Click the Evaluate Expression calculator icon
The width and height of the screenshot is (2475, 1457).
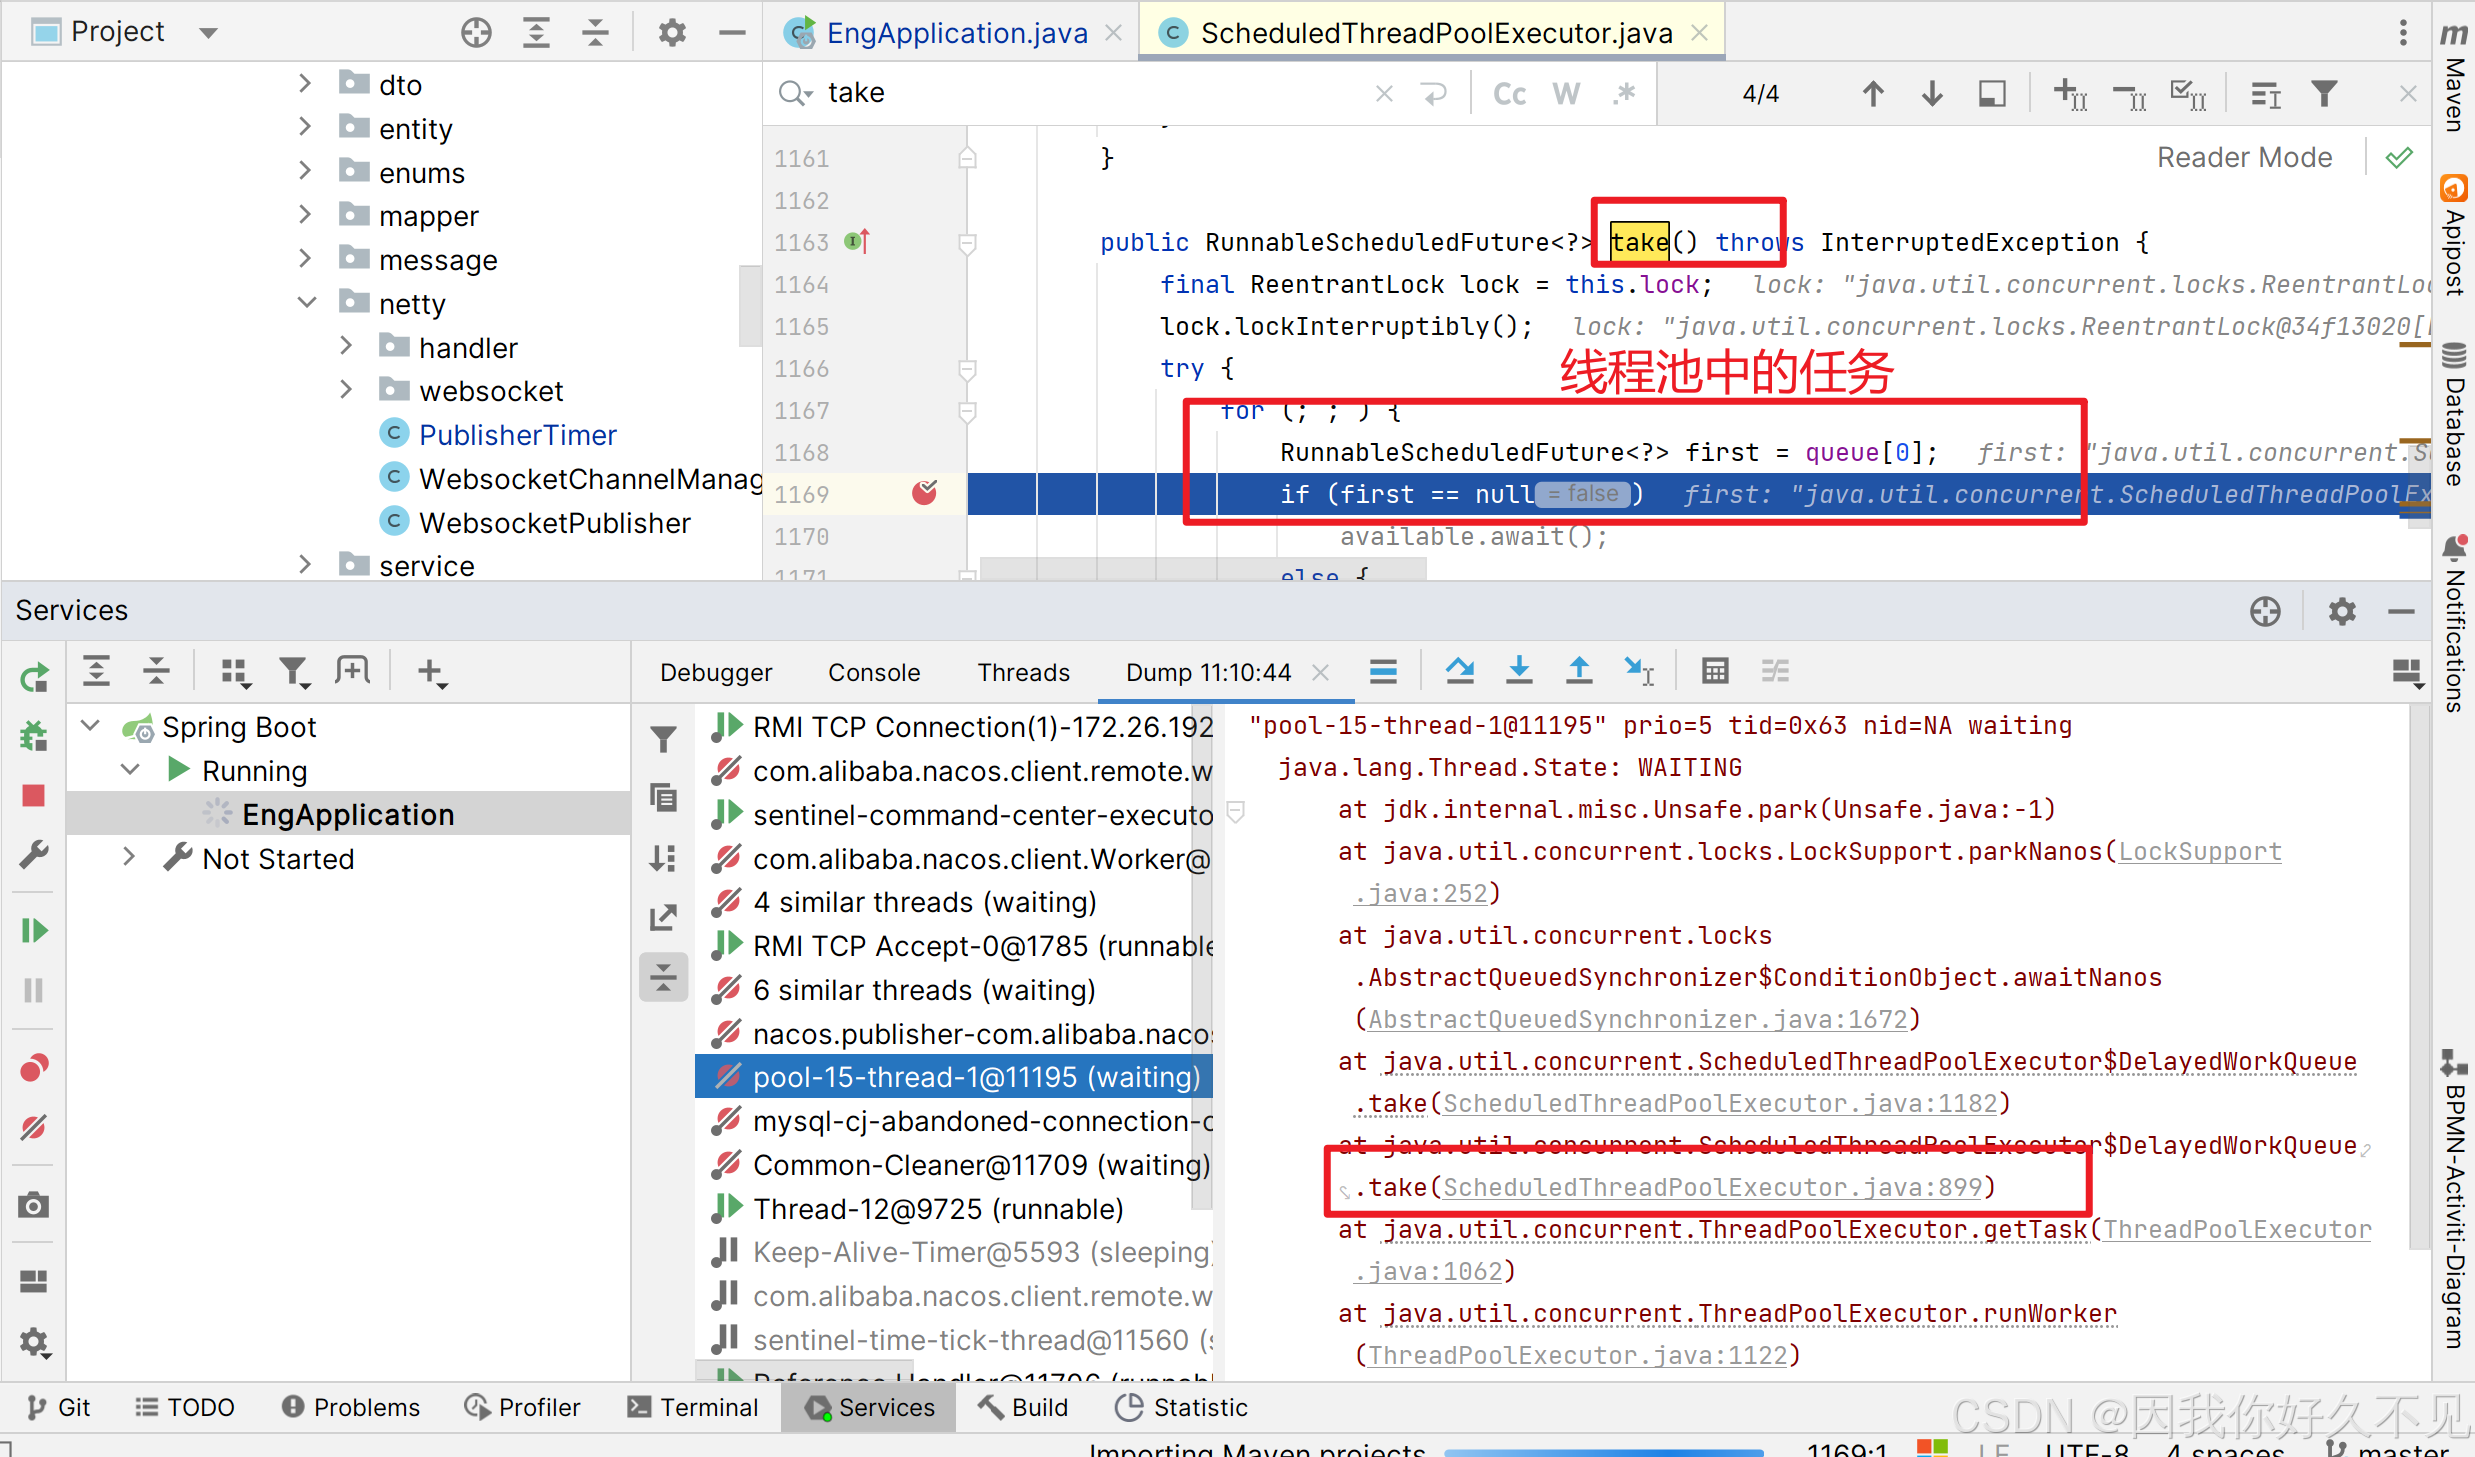pyautogui.click(x=1714, y=671)
